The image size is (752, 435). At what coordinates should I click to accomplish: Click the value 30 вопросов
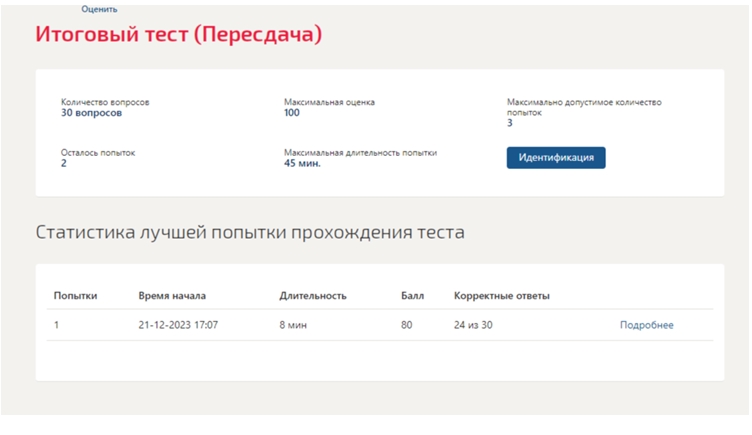tap(91, 113)
